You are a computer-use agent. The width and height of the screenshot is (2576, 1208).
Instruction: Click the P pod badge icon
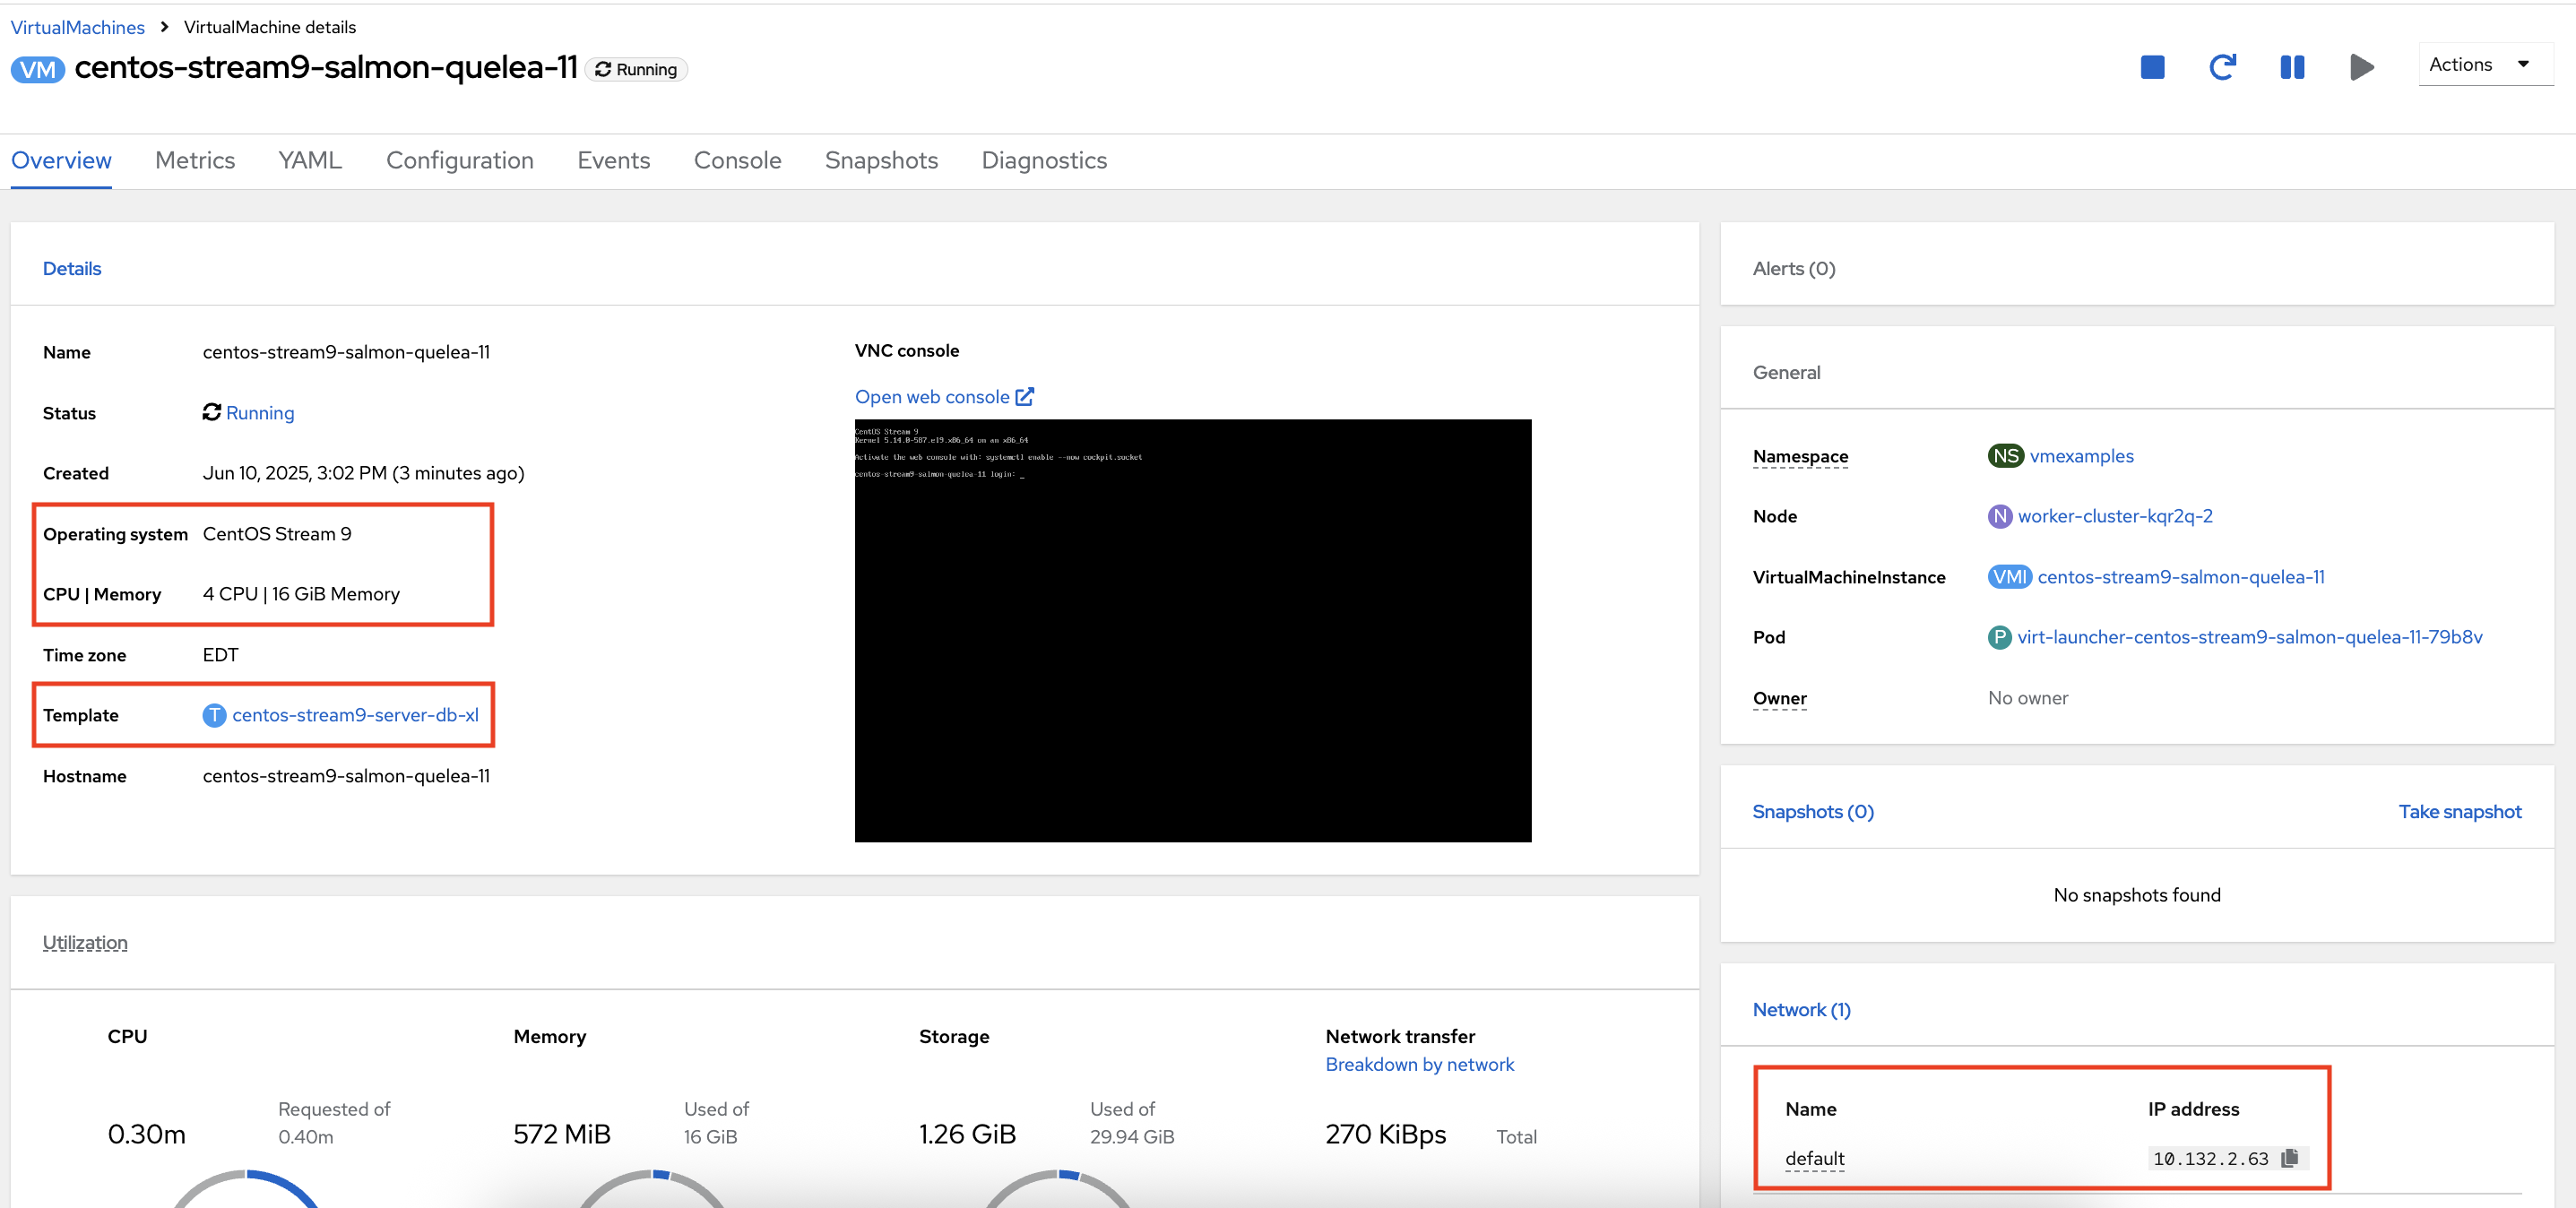click(x=2000, y=637)
